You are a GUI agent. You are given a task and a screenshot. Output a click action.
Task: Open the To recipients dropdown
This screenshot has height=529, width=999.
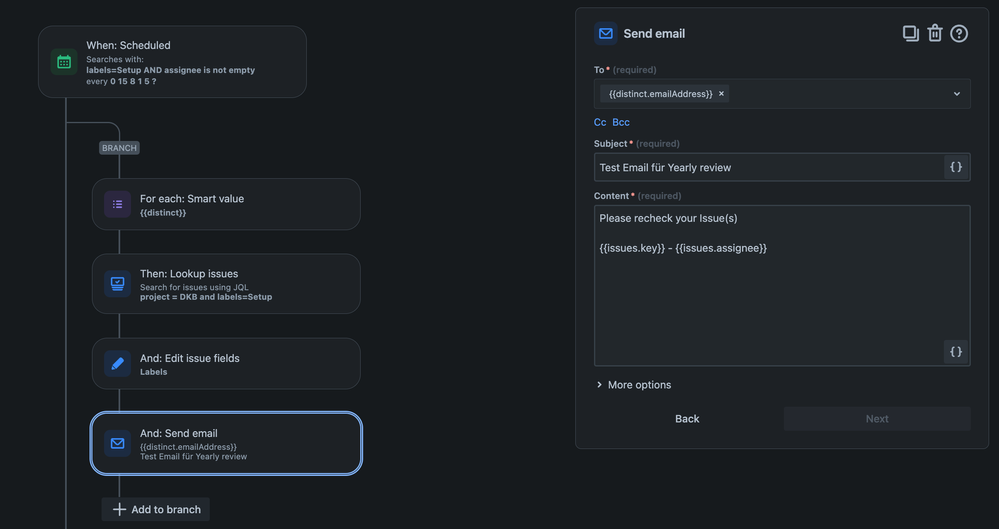(956, 94)
